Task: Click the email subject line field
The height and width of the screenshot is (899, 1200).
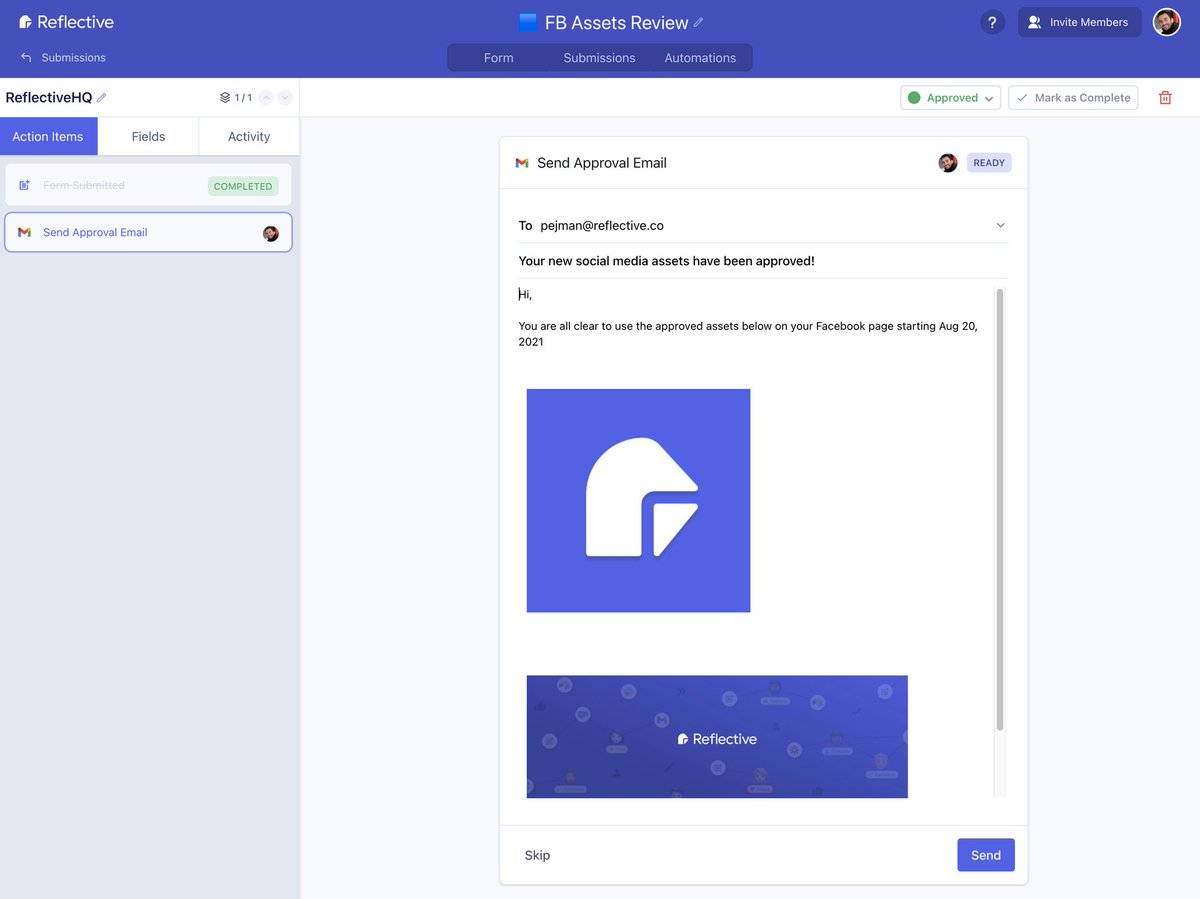Action: click(x=762, y=261)
